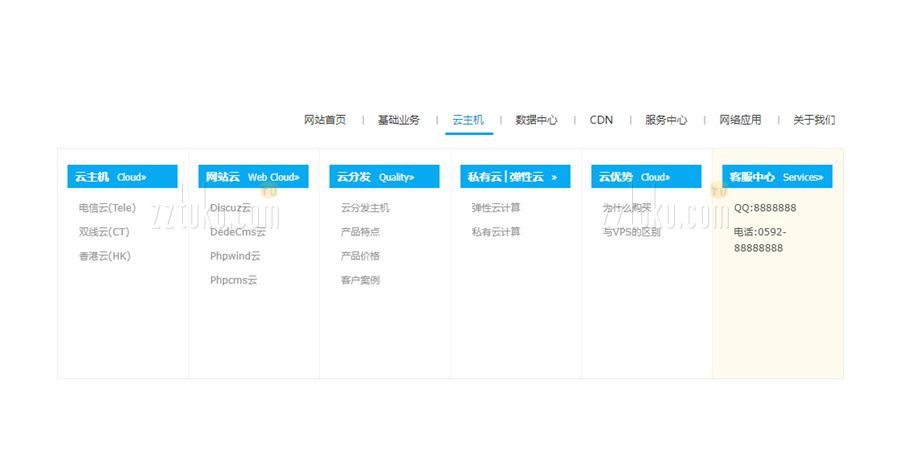Open the 云分发 Quality» header button
This screenshot has width=900, height=458.
pyautogui.click(x=384, y=177)
